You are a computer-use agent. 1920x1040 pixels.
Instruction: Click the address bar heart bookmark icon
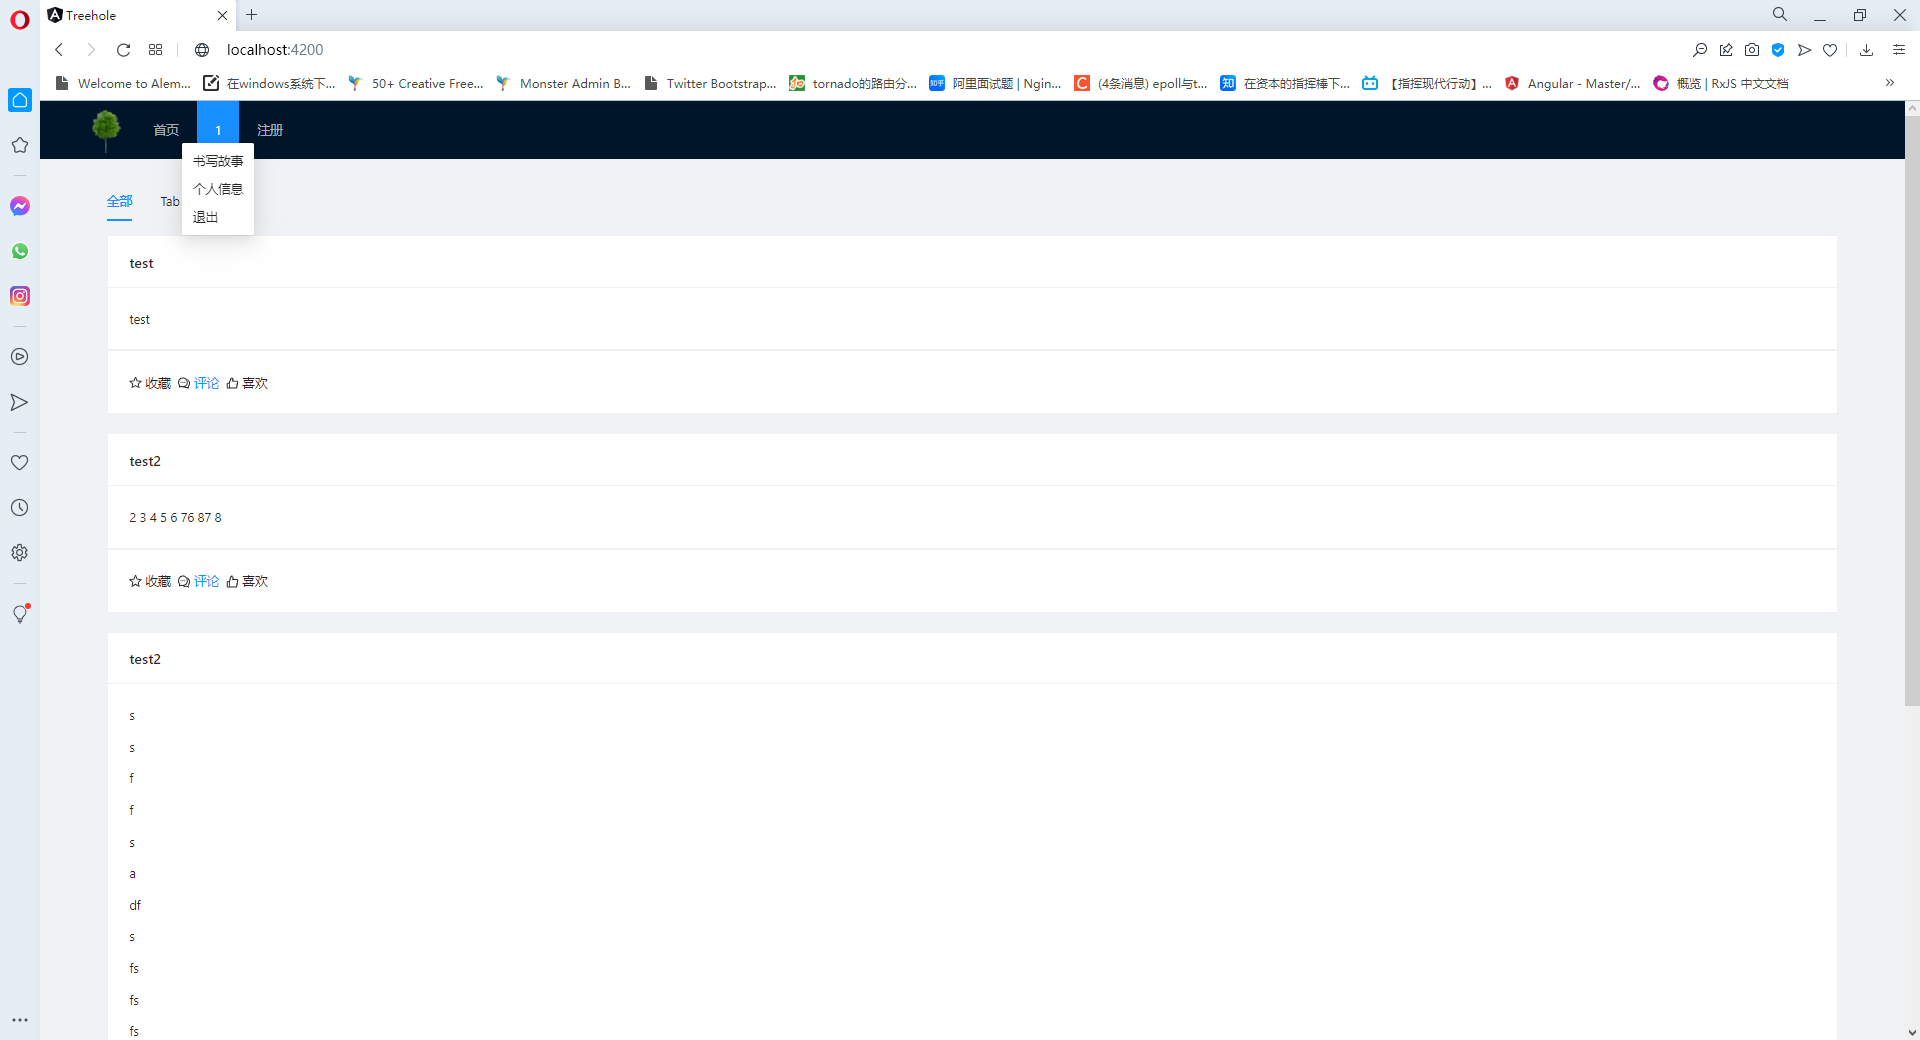(1830, 50)
